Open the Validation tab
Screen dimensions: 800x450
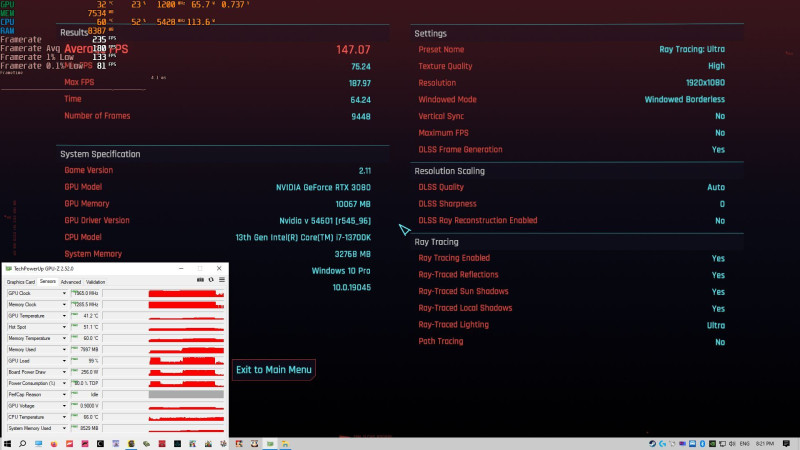(95, 282)
